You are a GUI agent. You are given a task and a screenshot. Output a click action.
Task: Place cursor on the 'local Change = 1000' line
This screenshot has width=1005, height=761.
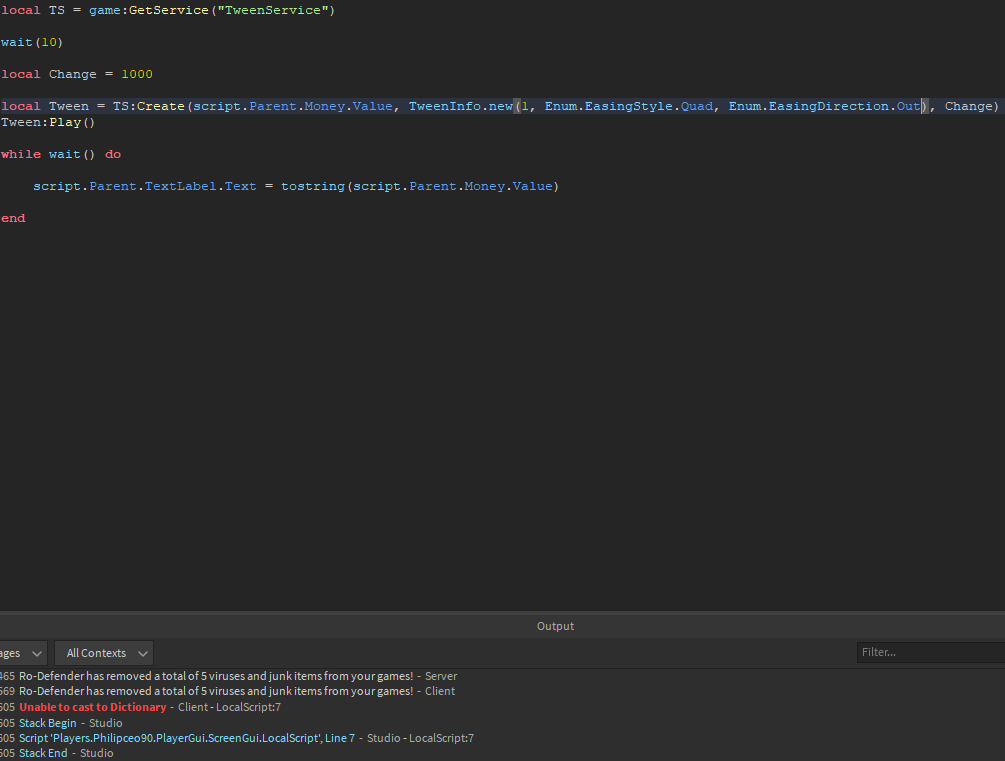[77, 74]
